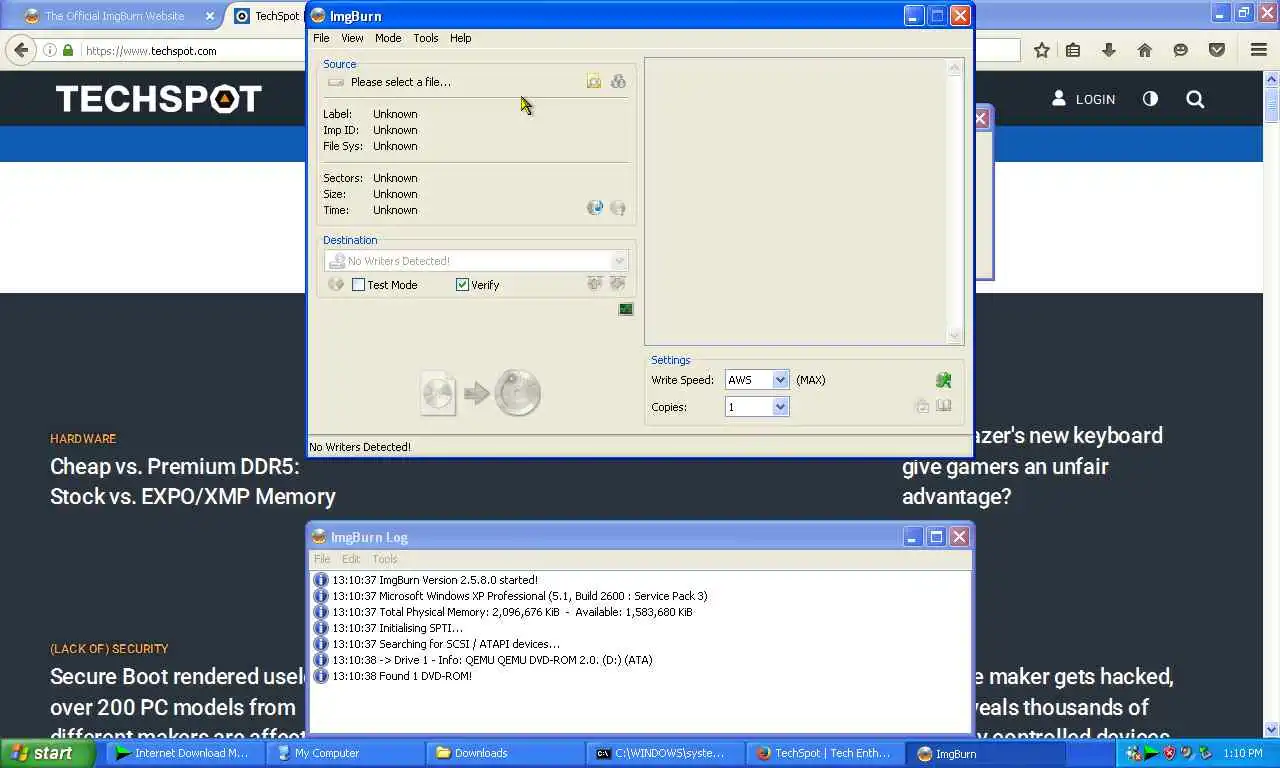Click the Firefox back arrow button
The image size is (1280, 768).
pos(21,50)
